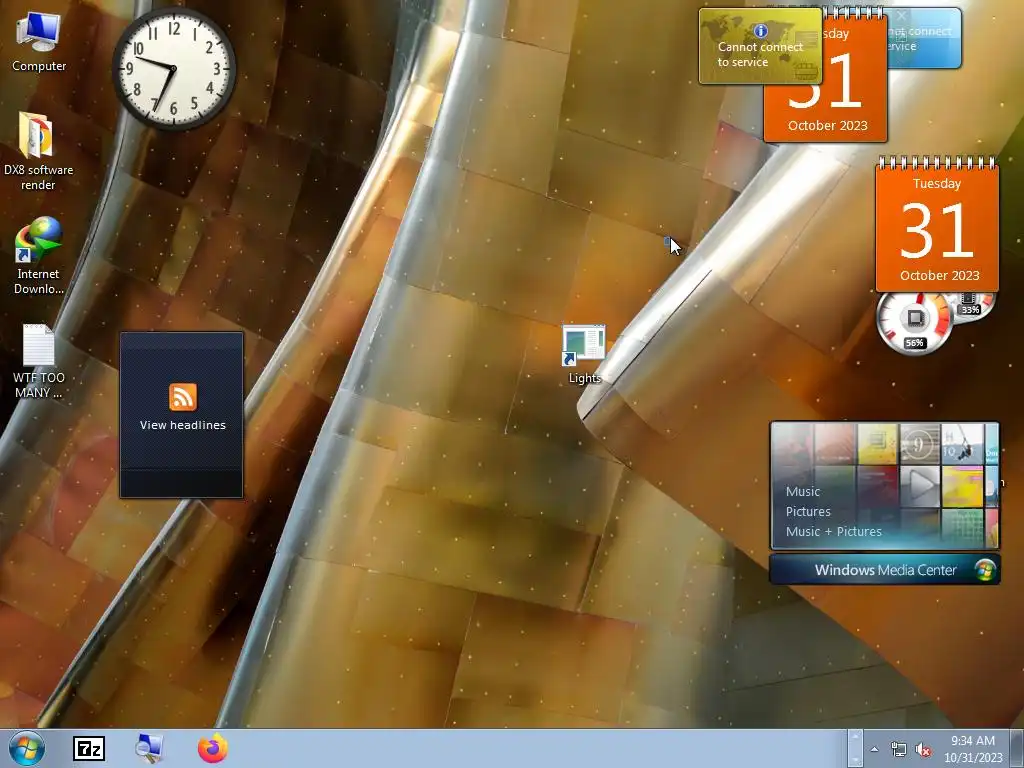The width and height of the screenshot is (1024, 768).
Task: Click the Windows Media Center title bar
Action: click(x=885, y=569)
